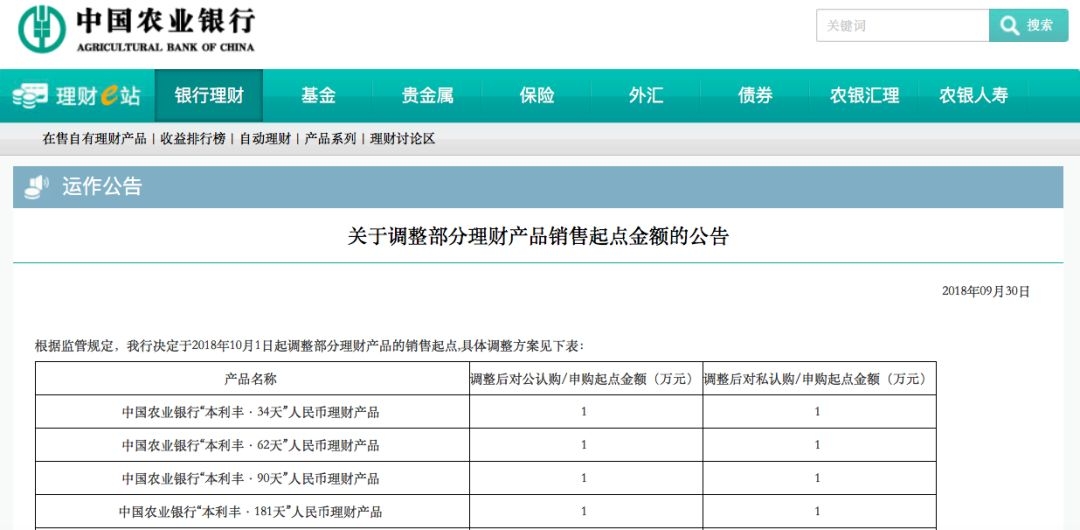Screen dimensions: 1080x530
Task: Open the 农银汇理 navigation tab
Action: tap(864, 95)
